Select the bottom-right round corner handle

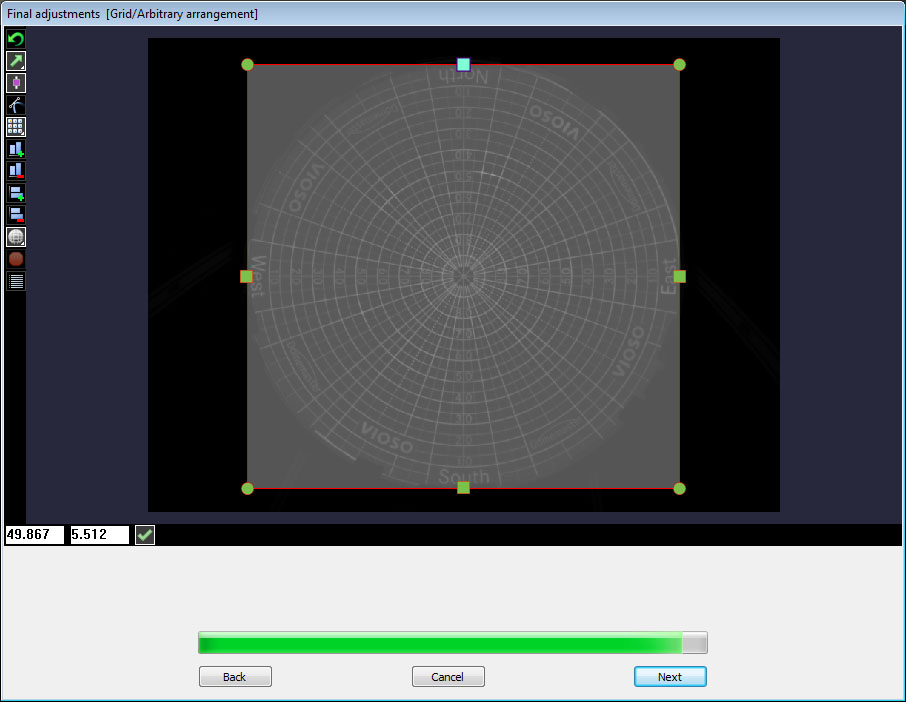pyautogui.click(x=680, y=489)
